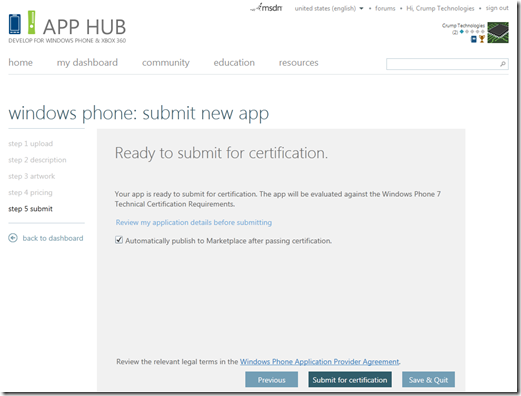This screenshot has height=396, width=521.
Task: Open the community menu
Action: pyautogui.click(x=166, y=63)
